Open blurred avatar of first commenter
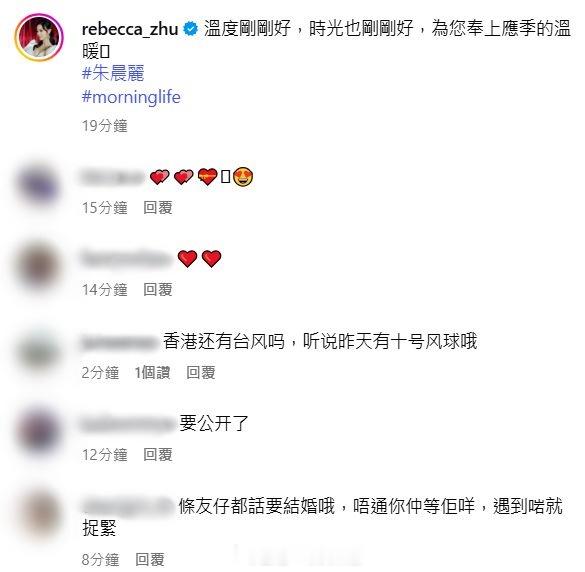Screen dimensions: 585x572 (38, 186)
